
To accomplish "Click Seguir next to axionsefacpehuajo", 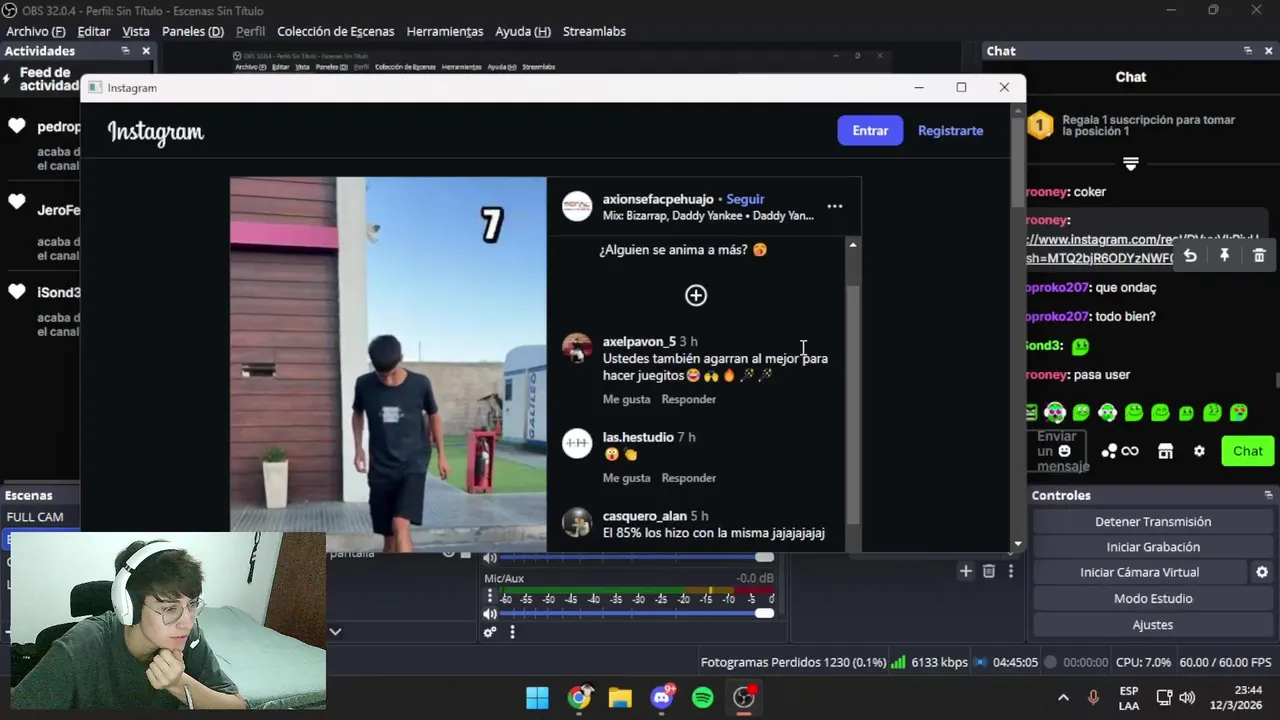I will point(745,199).
